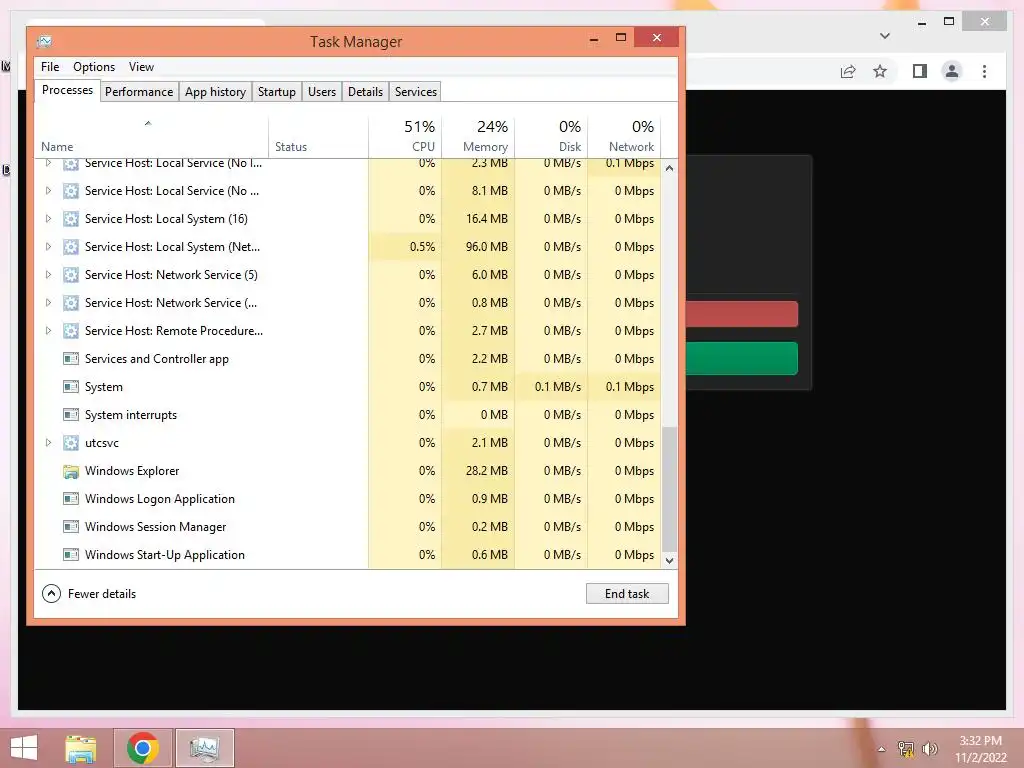Click the volume speaker tray icon
Image resolution: width=1024 pixels, height=768 pixels.
[930, 749]
